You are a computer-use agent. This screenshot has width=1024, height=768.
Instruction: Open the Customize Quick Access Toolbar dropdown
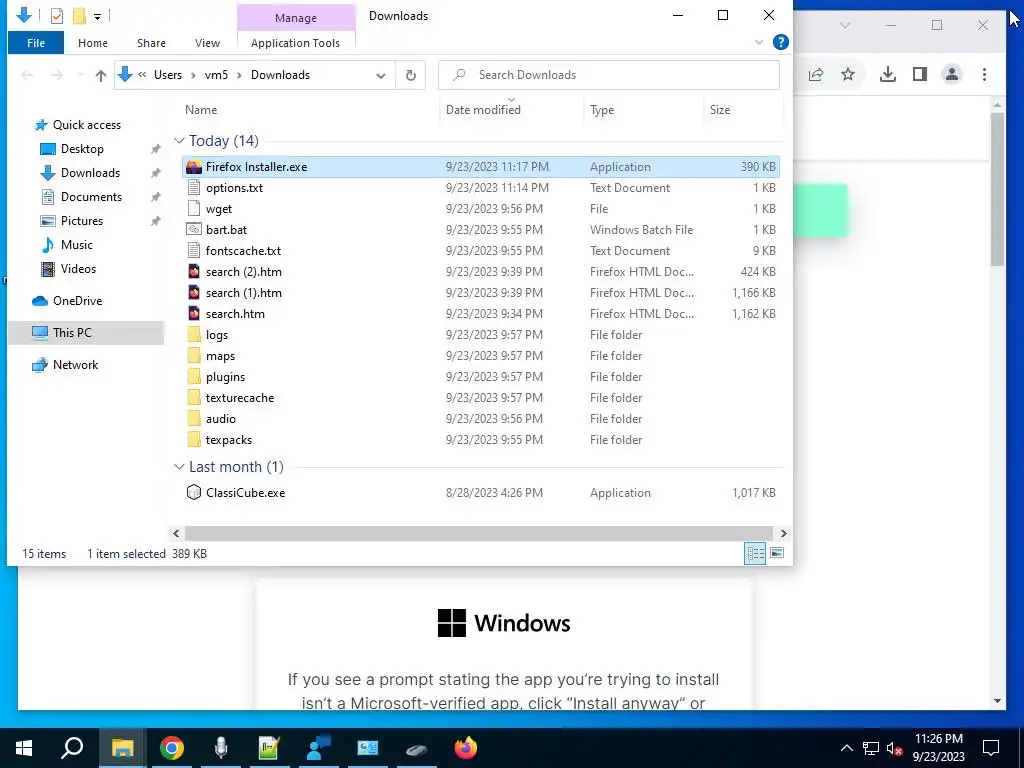point(97,16)
